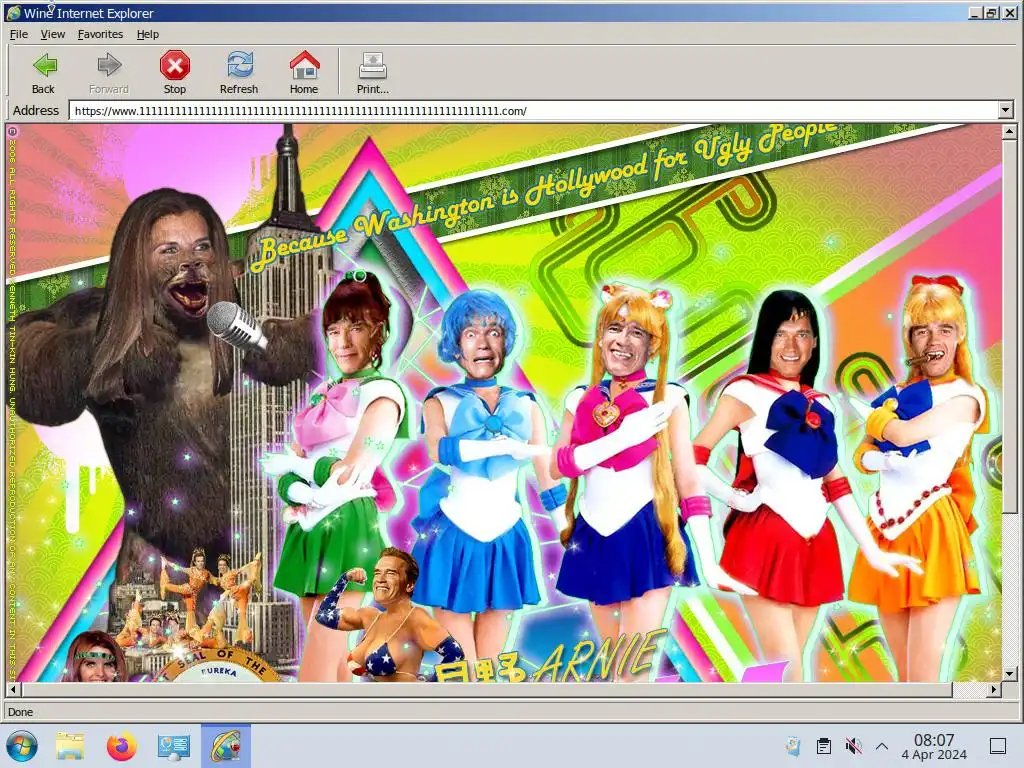Stop page loading with the Stop button

(x=174, y=72)
